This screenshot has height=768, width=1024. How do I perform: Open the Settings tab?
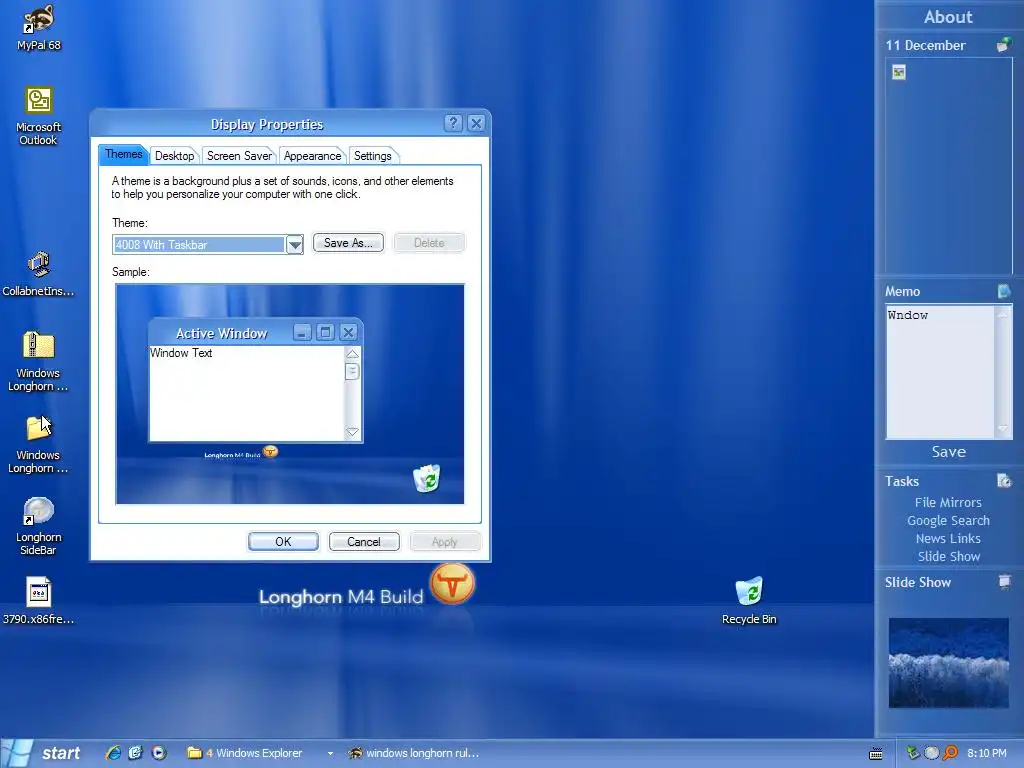tap(373, 155)
